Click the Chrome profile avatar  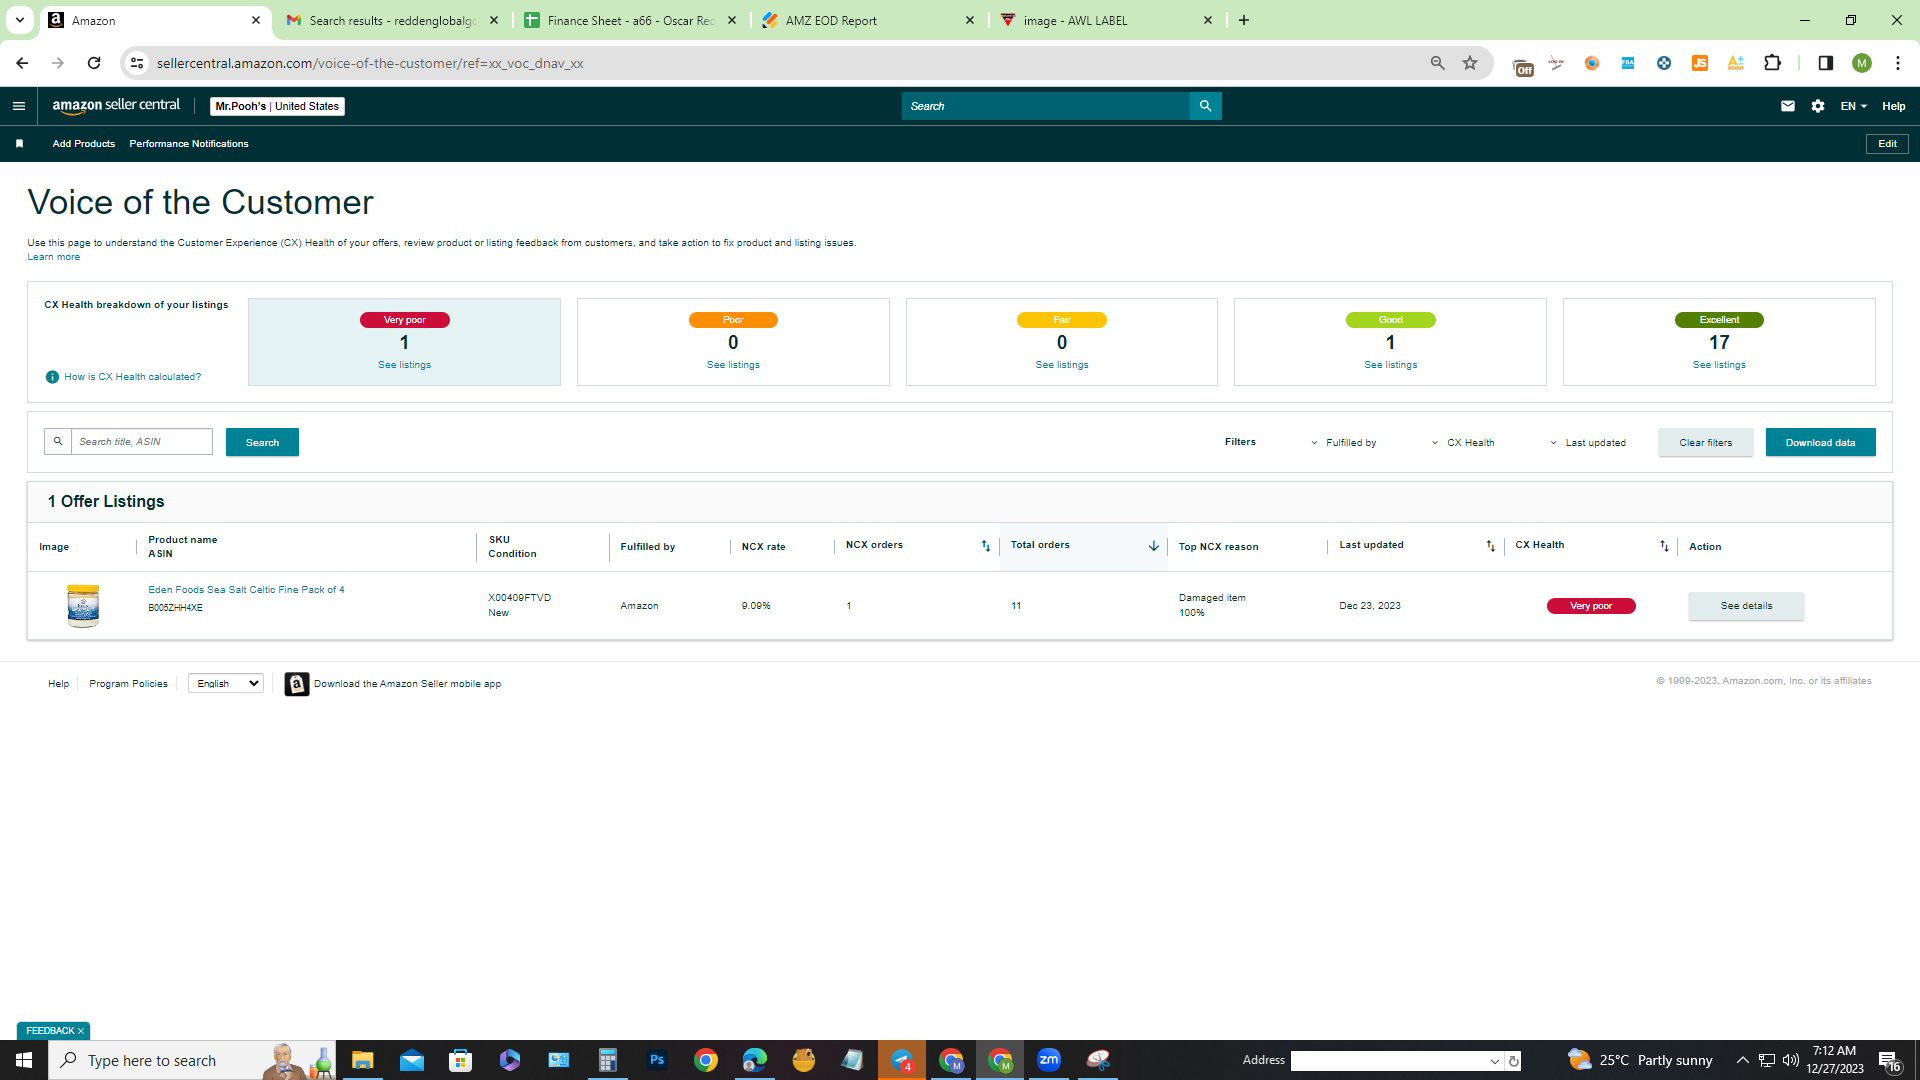point(1862,63)
